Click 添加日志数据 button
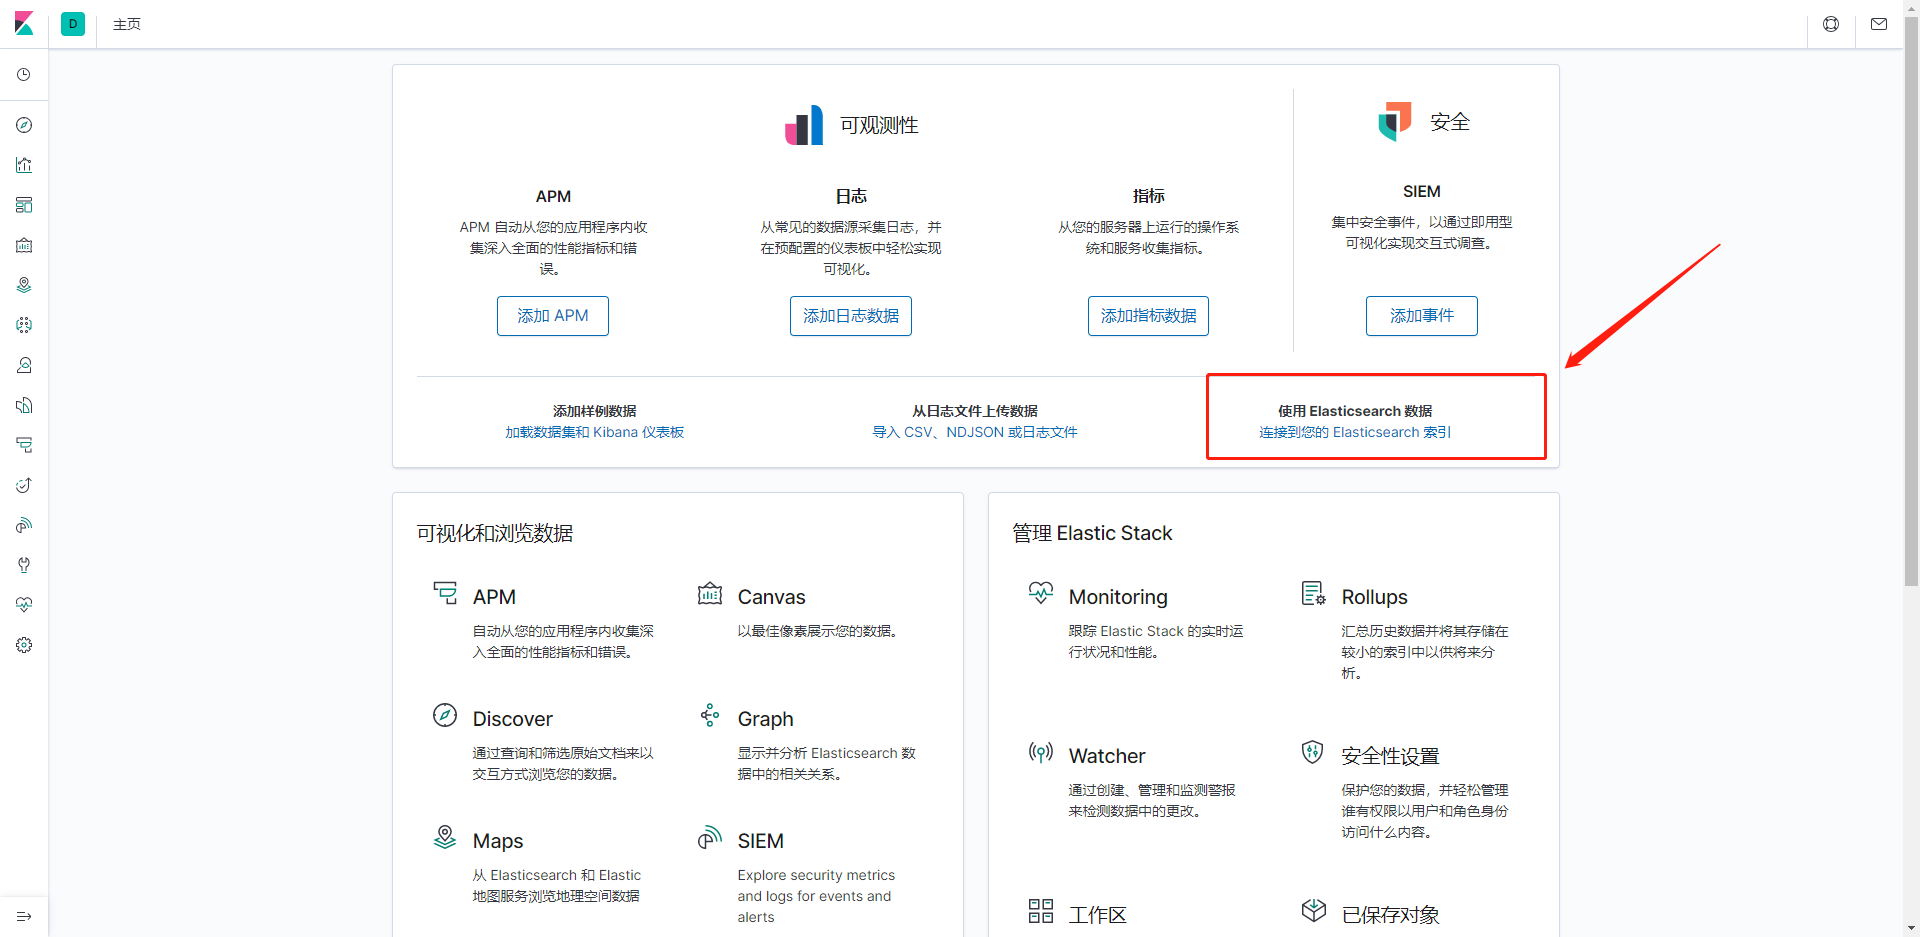Screen dimensions: 1920x937 pyautogui.click(x=851, y=316)
